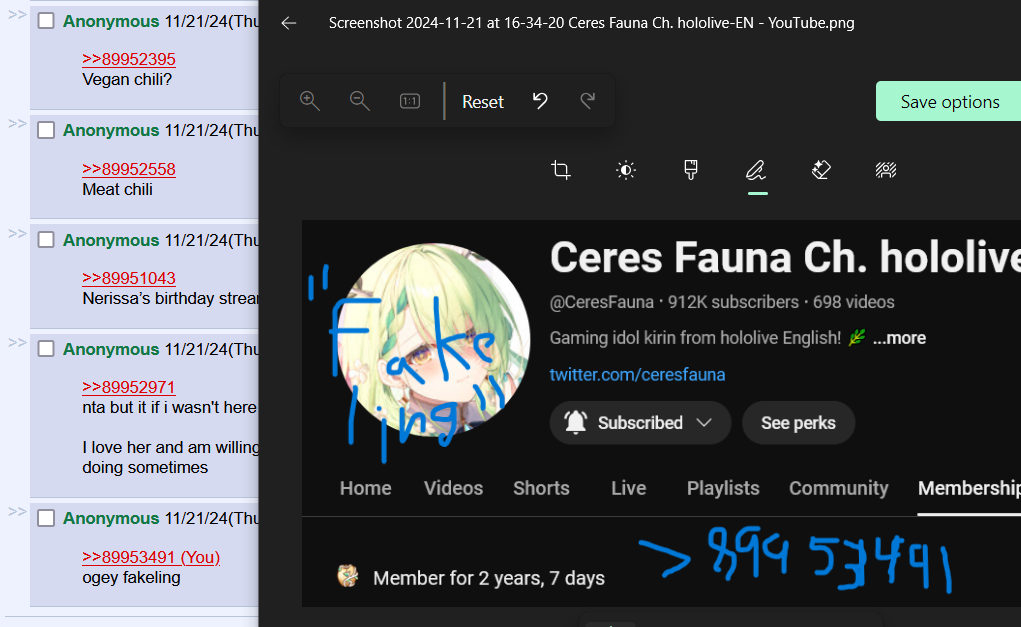Viewport: 1021px width, 627px height.
Task: Zoom out of the edited image
Action: [x=359, y=101]
